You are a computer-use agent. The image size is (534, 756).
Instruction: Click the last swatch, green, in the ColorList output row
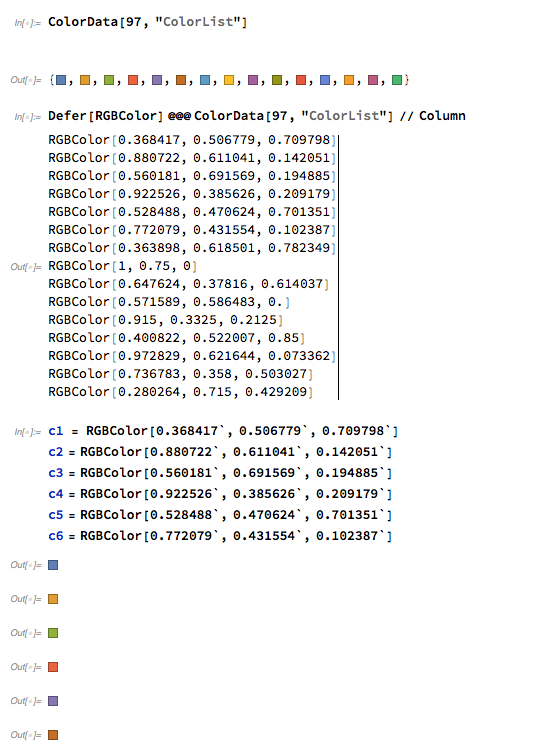click(397, 80)
